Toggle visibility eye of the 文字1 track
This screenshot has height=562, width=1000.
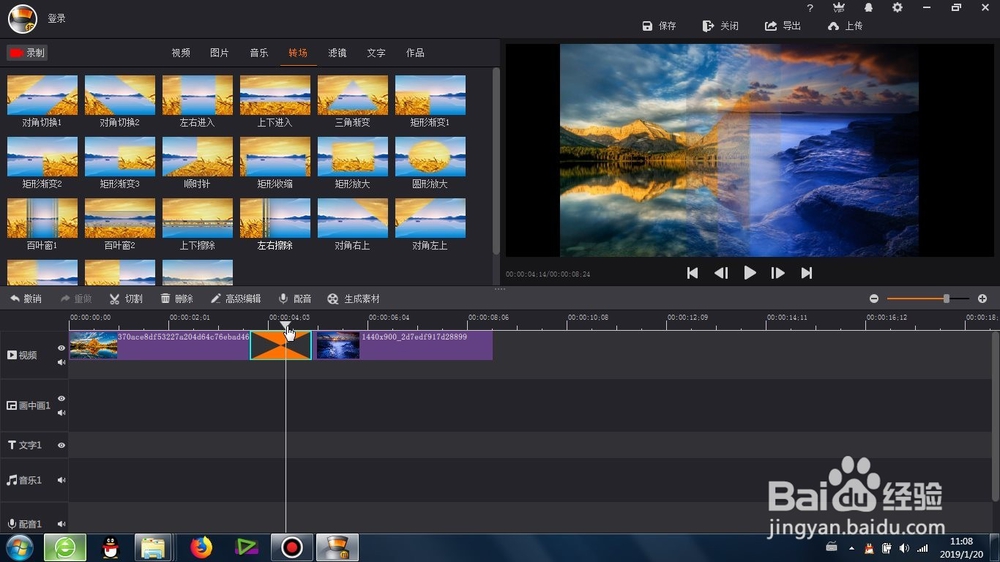(61, 445)
